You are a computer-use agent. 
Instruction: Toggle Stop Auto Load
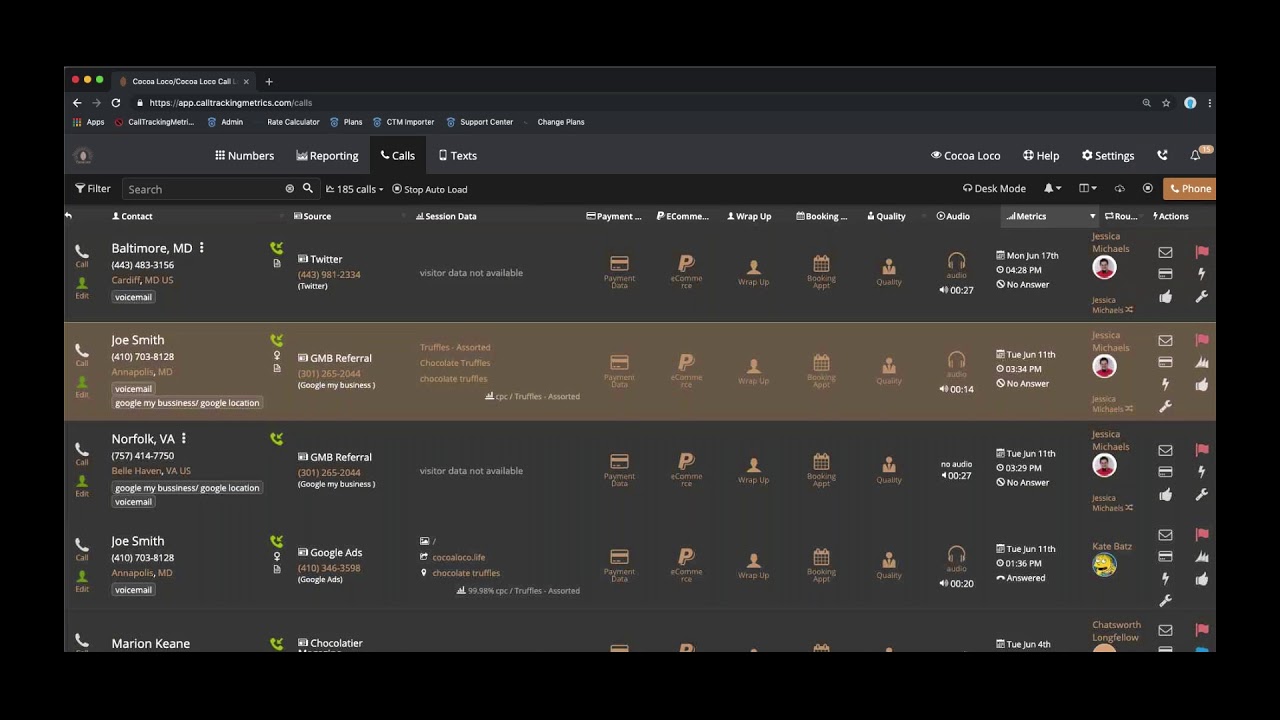(430, 189)
